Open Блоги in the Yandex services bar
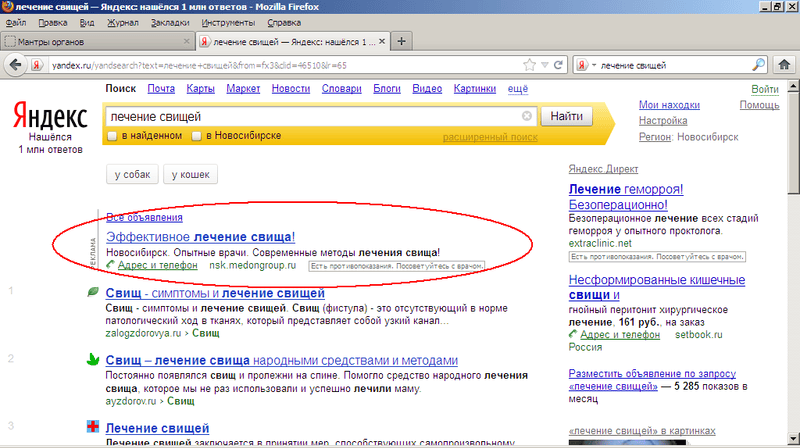Image resolution: width=800 pixels, height=448 pixels. coord(387,89)
